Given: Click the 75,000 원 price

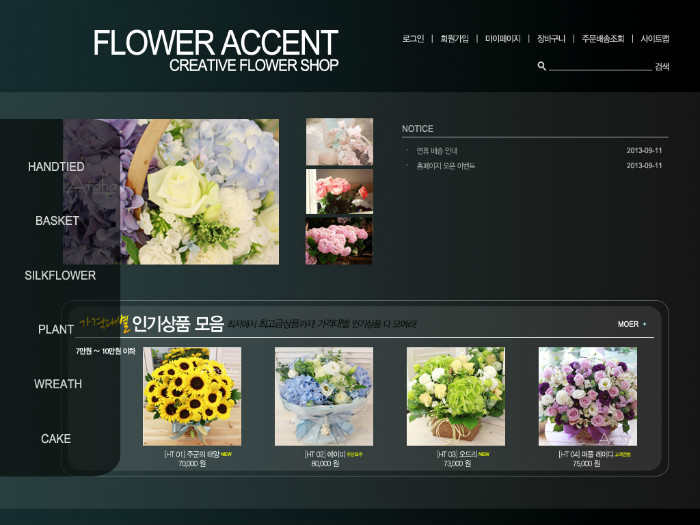Looking at the screenshot, I should tap(586, 464).
